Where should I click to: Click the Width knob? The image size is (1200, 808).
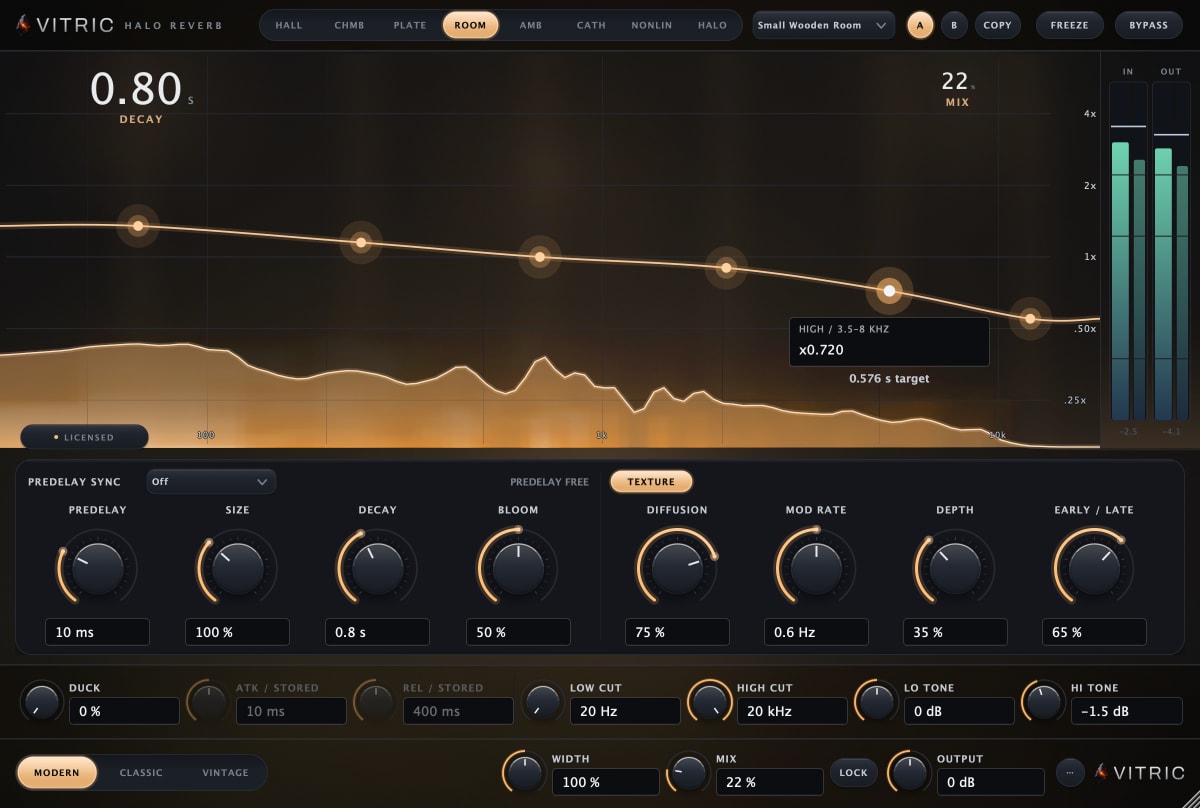click(524, 772)
